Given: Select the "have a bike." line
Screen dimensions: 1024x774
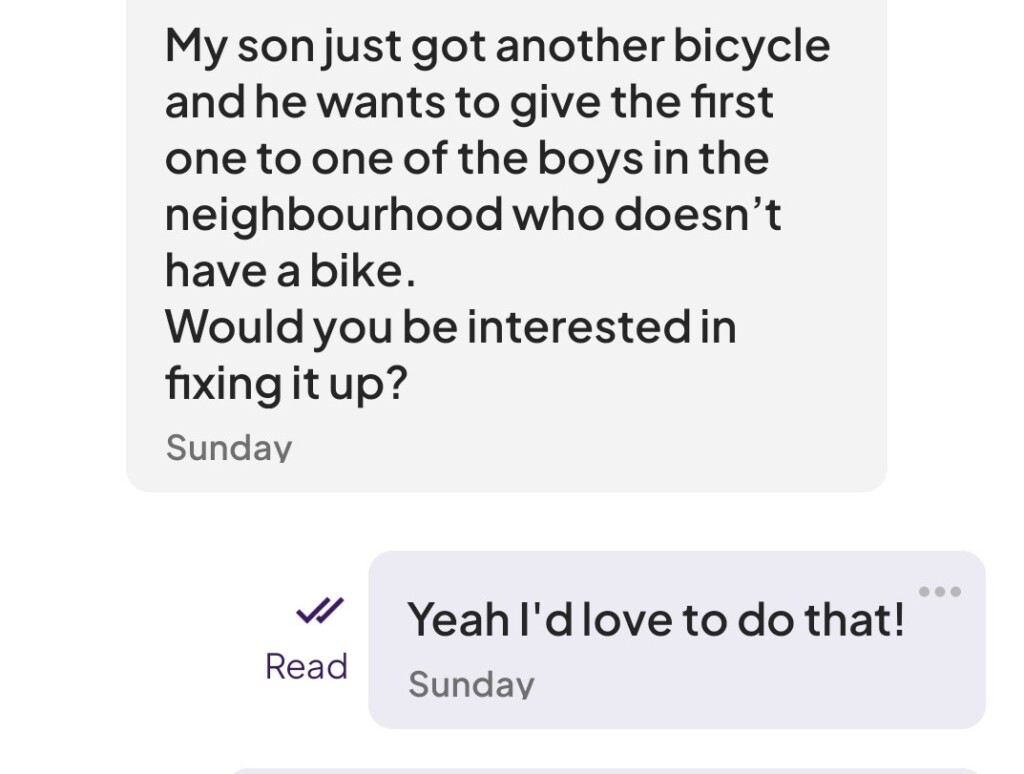Looking at the screenshot, I should click(x=290, y=271).
